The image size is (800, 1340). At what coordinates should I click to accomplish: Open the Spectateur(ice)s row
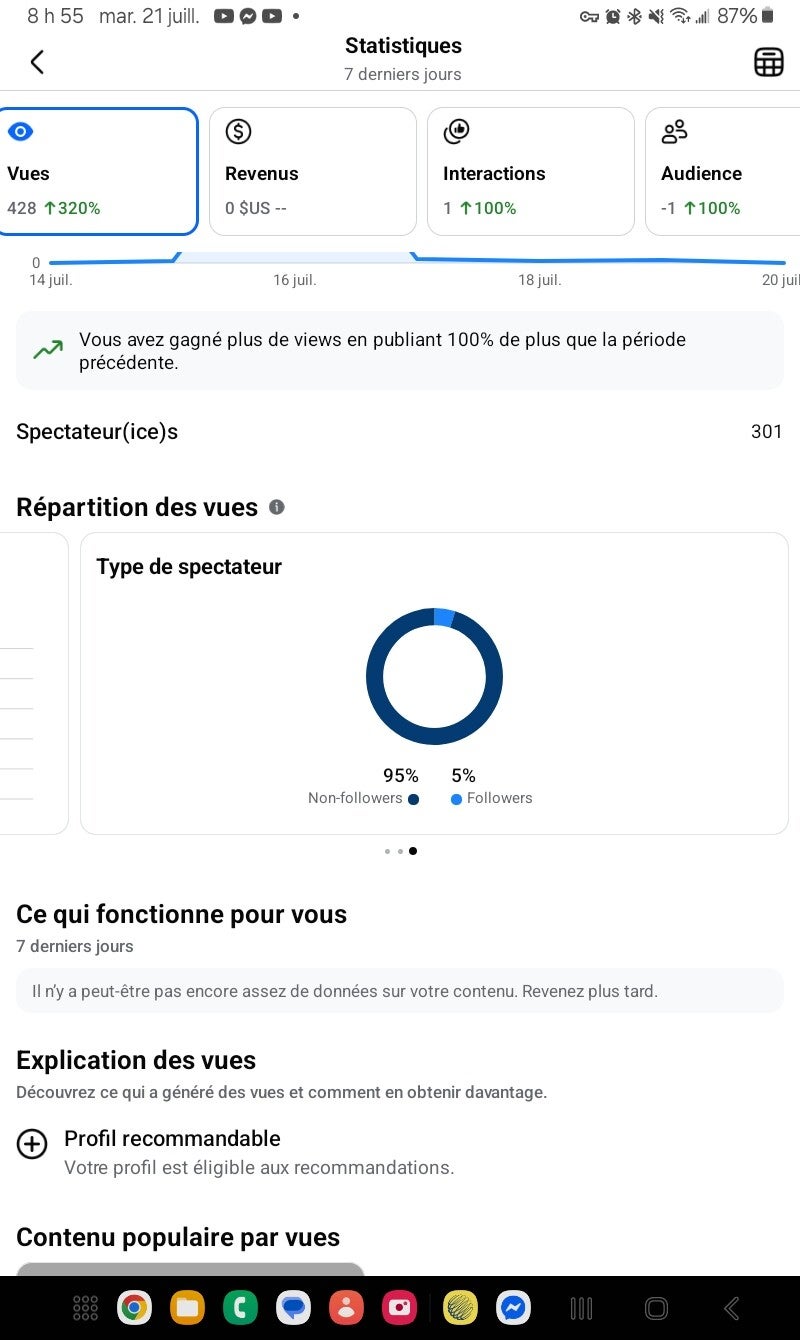400,432
